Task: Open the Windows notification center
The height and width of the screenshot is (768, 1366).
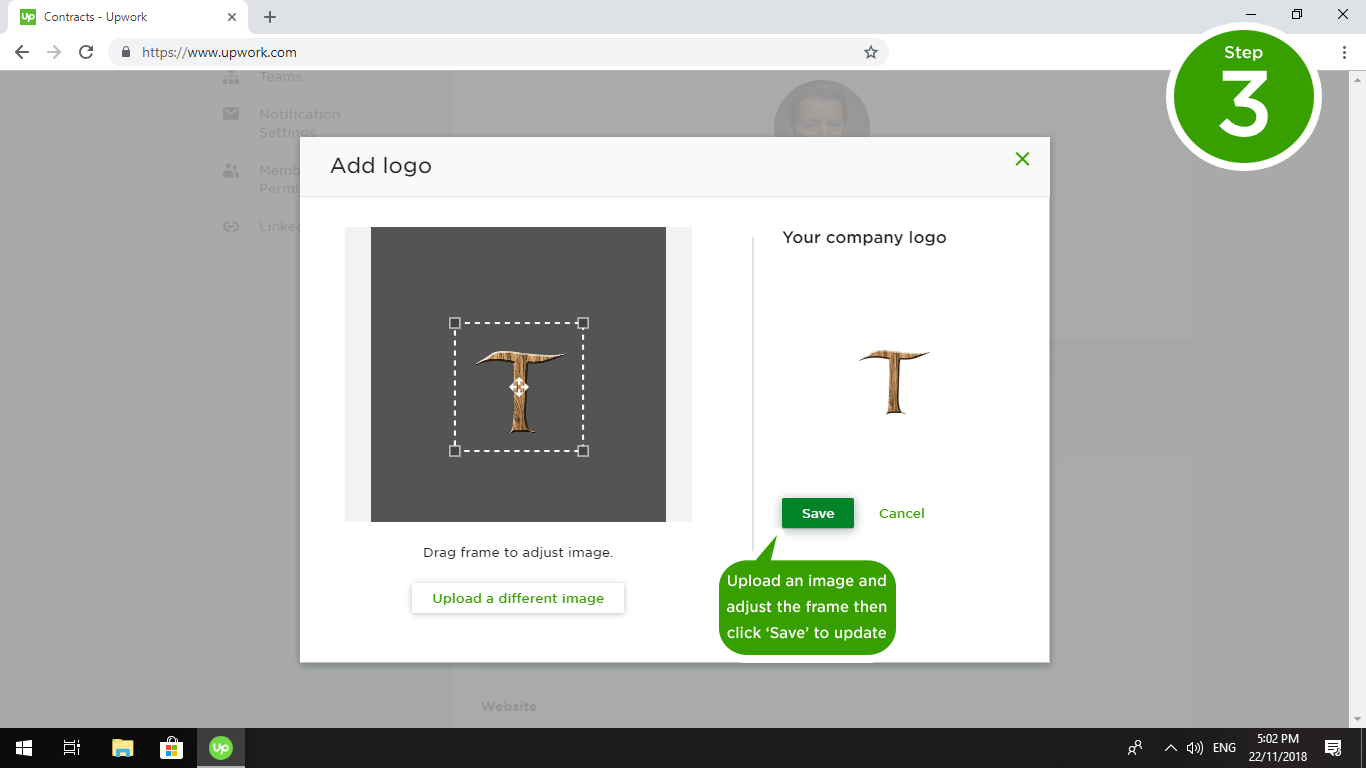Action: (x=1332, y=747)
